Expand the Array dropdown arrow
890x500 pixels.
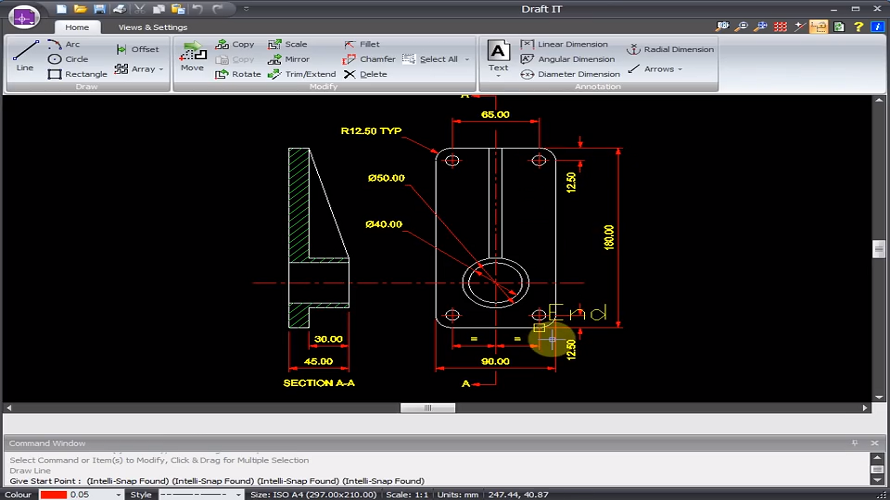tap(161, 70)
